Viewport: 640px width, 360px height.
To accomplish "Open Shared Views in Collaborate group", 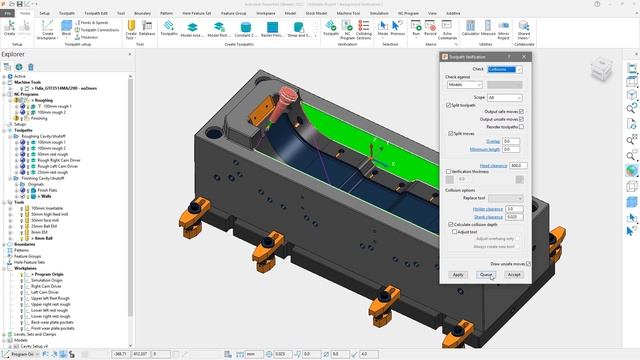I will click(524, 29).
